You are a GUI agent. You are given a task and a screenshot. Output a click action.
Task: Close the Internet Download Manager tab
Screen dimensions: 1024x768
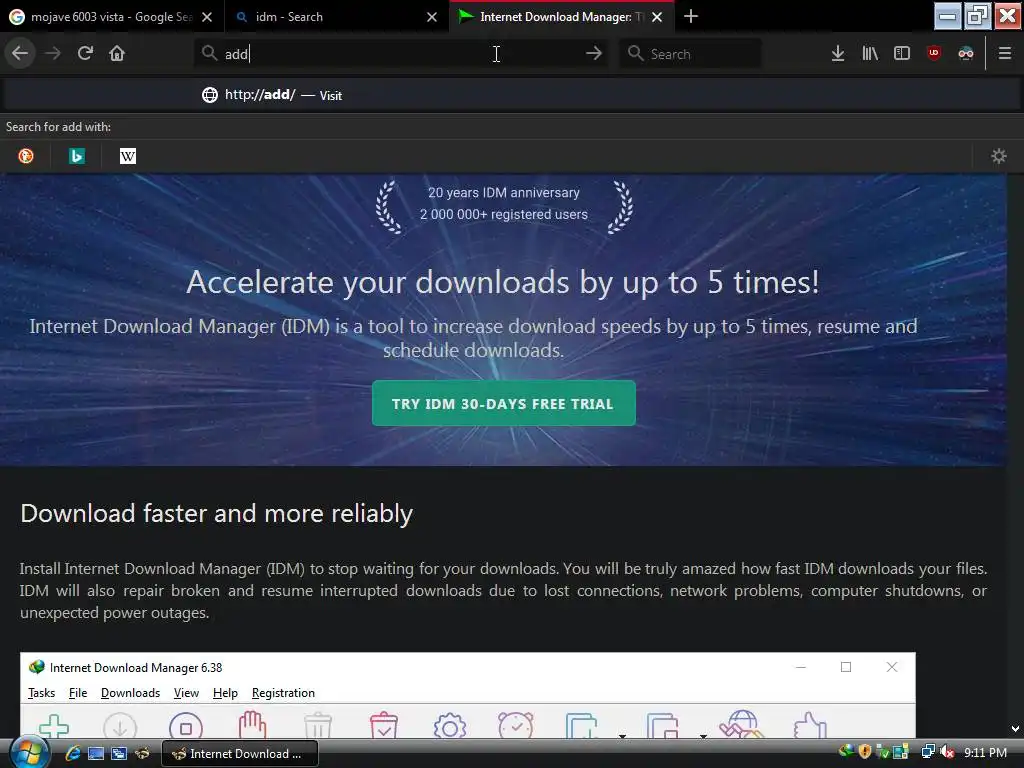click(x=657, y=17)
